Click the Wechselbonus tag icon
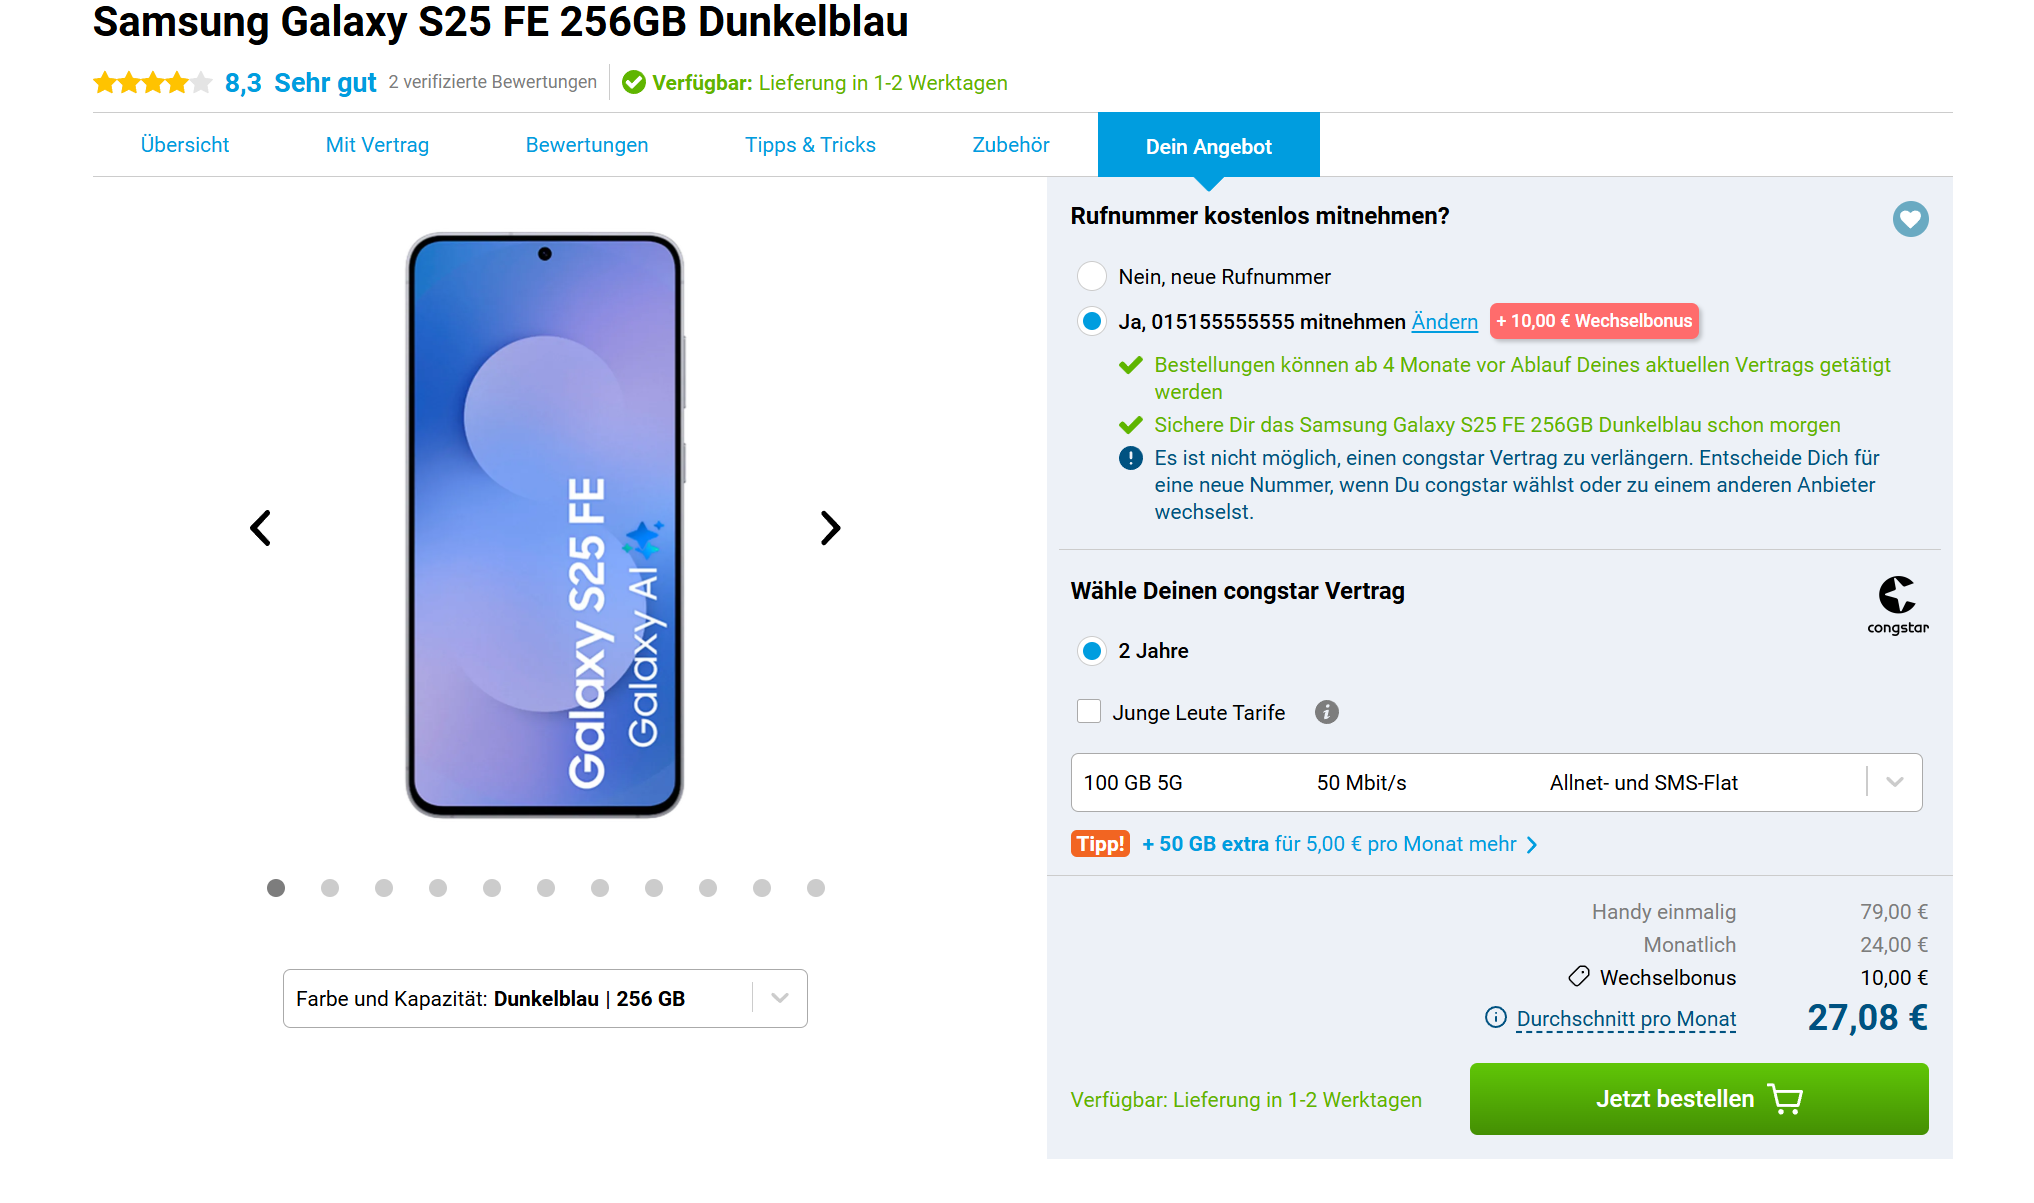2034x1203 pixels. pos(1579,977)
